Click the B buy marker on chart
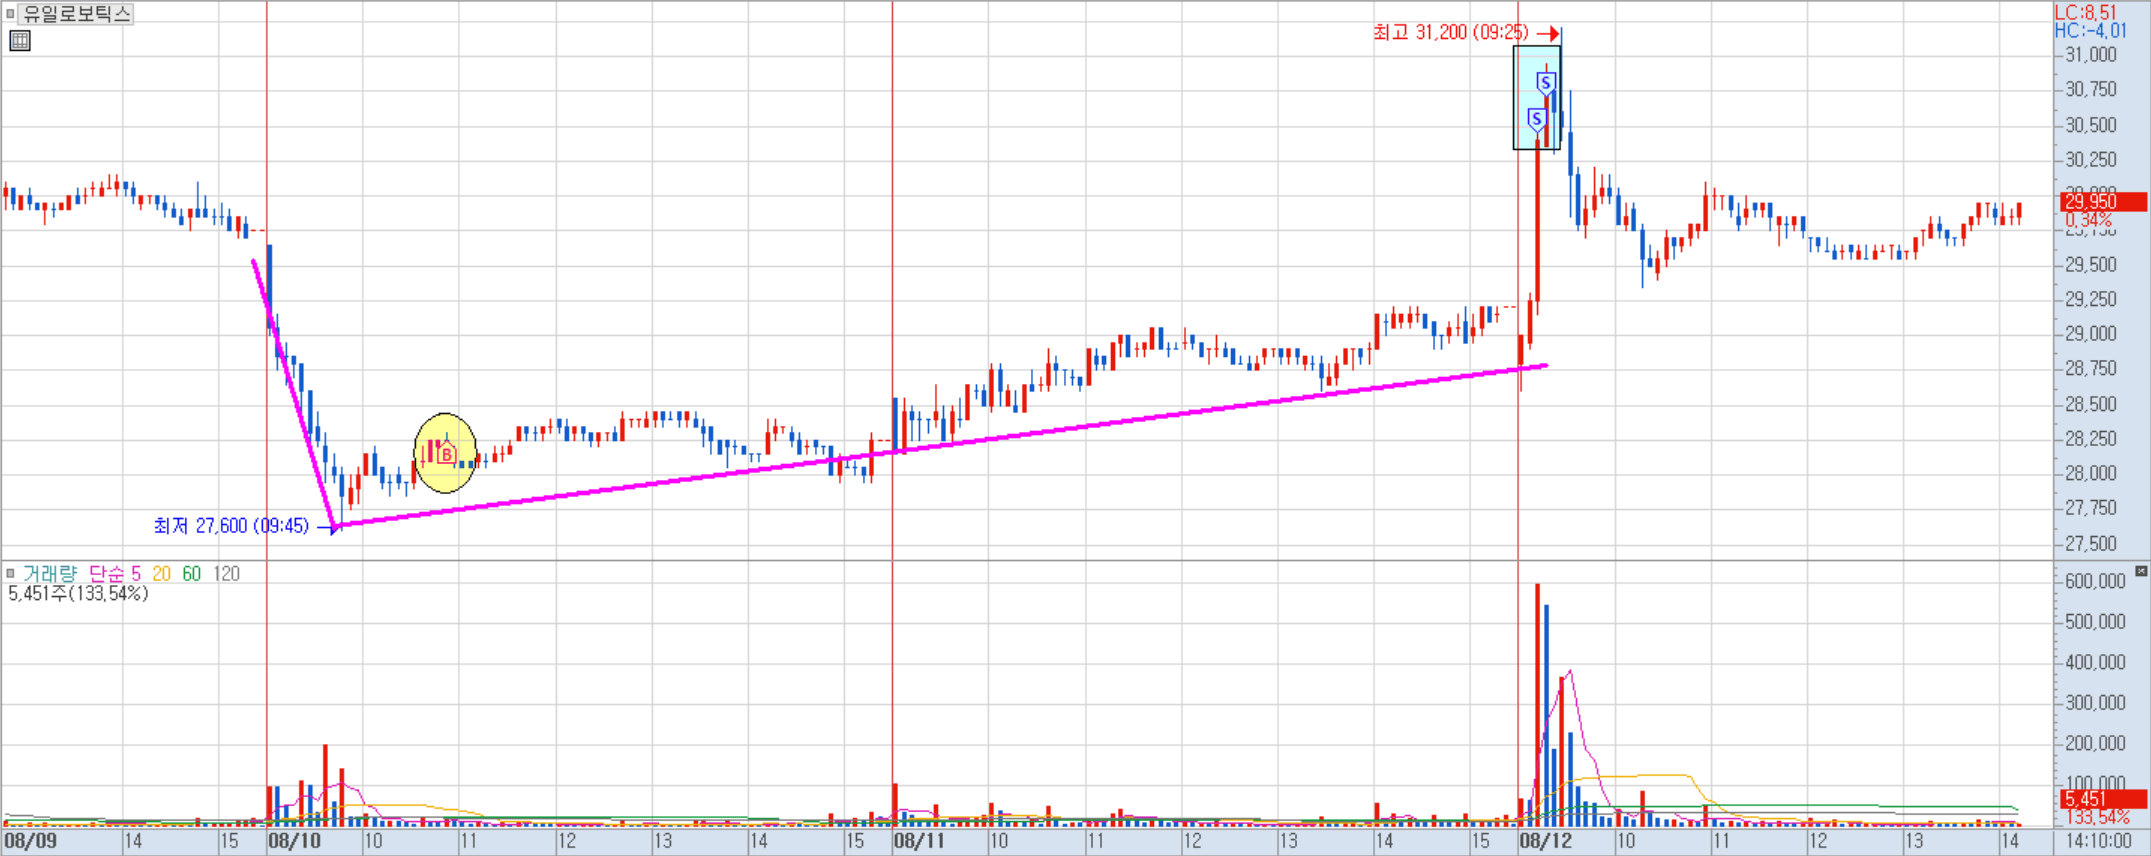 point(447,455)
